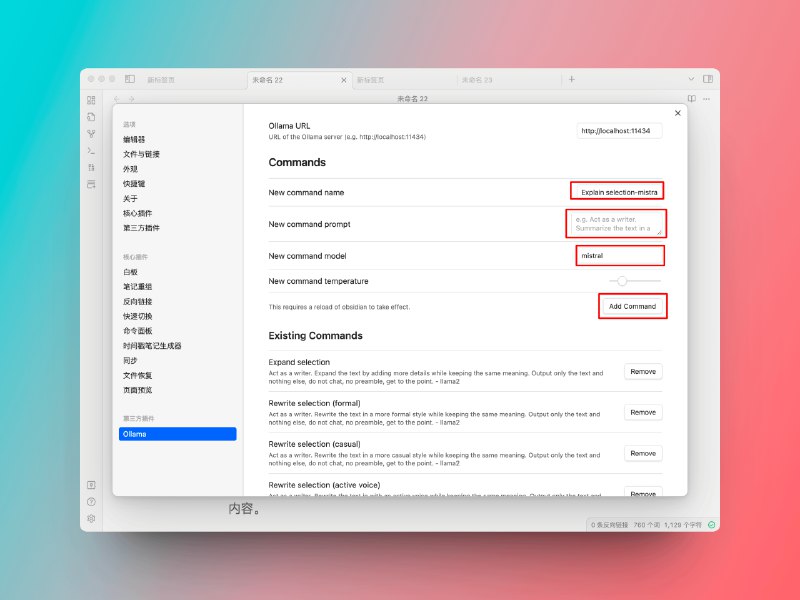Click the Rewrite selection (active voice) title
Screen dimensions: 800x600
[x=324, y=485]
